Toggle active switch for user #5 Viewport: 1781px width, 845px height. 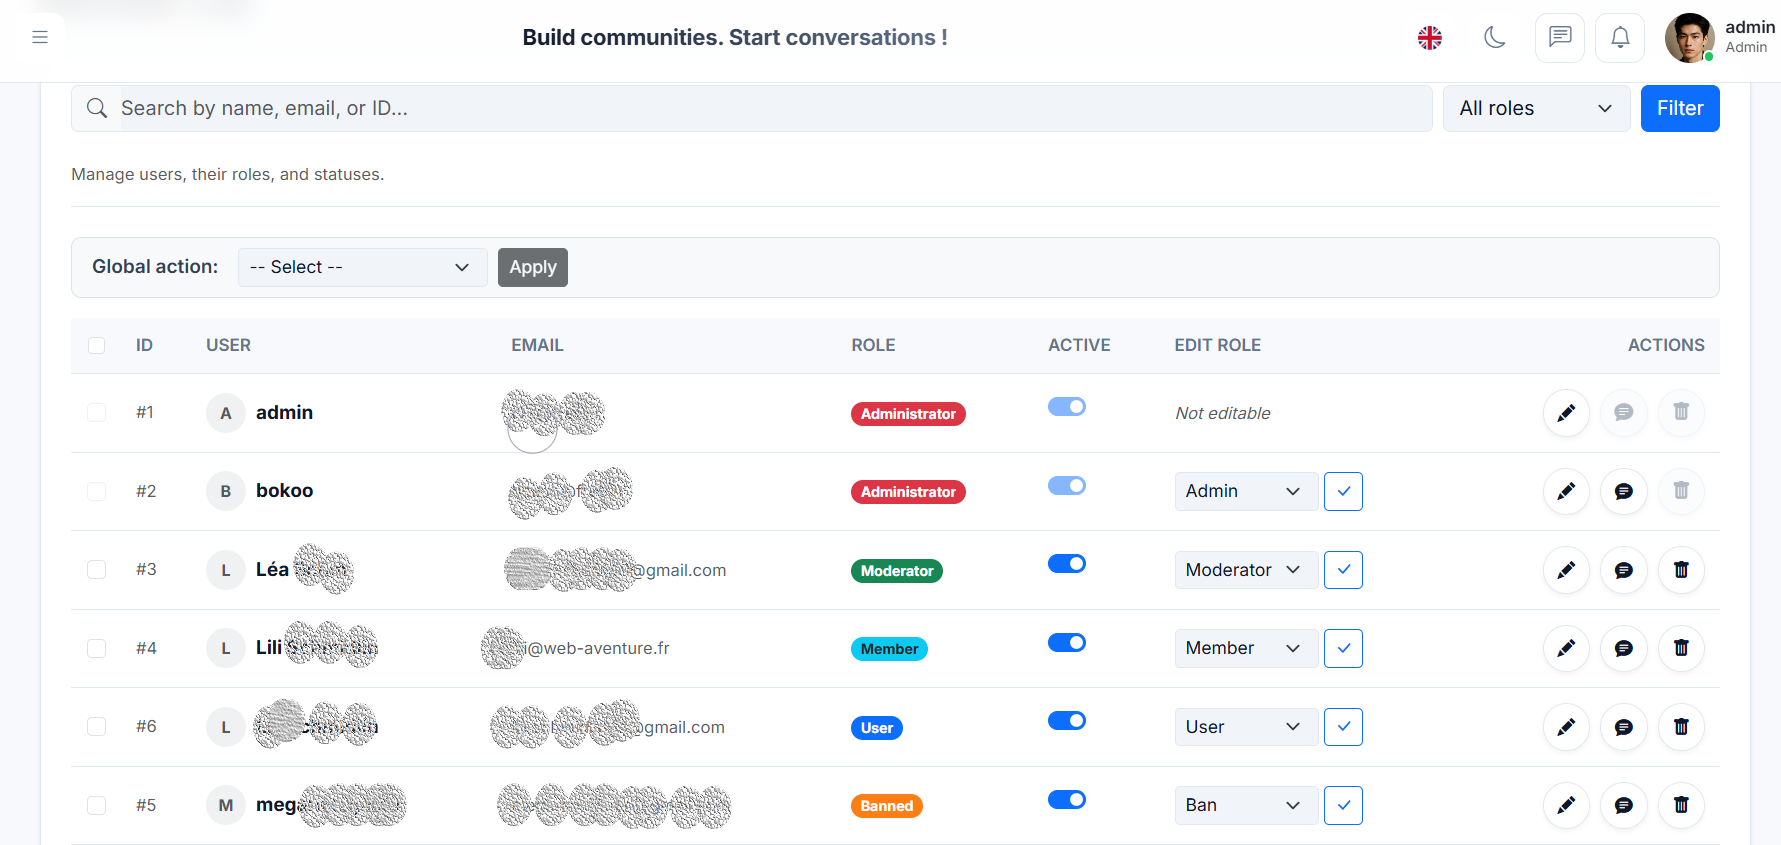coord(1067,799)
